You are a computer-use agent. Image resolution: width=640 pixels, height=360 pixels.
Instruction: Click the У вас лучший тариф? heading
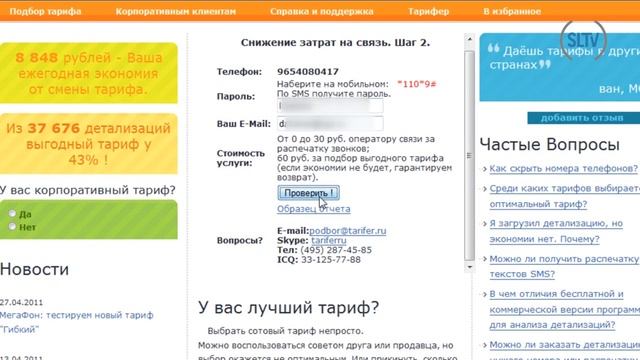tap(289, 307)
